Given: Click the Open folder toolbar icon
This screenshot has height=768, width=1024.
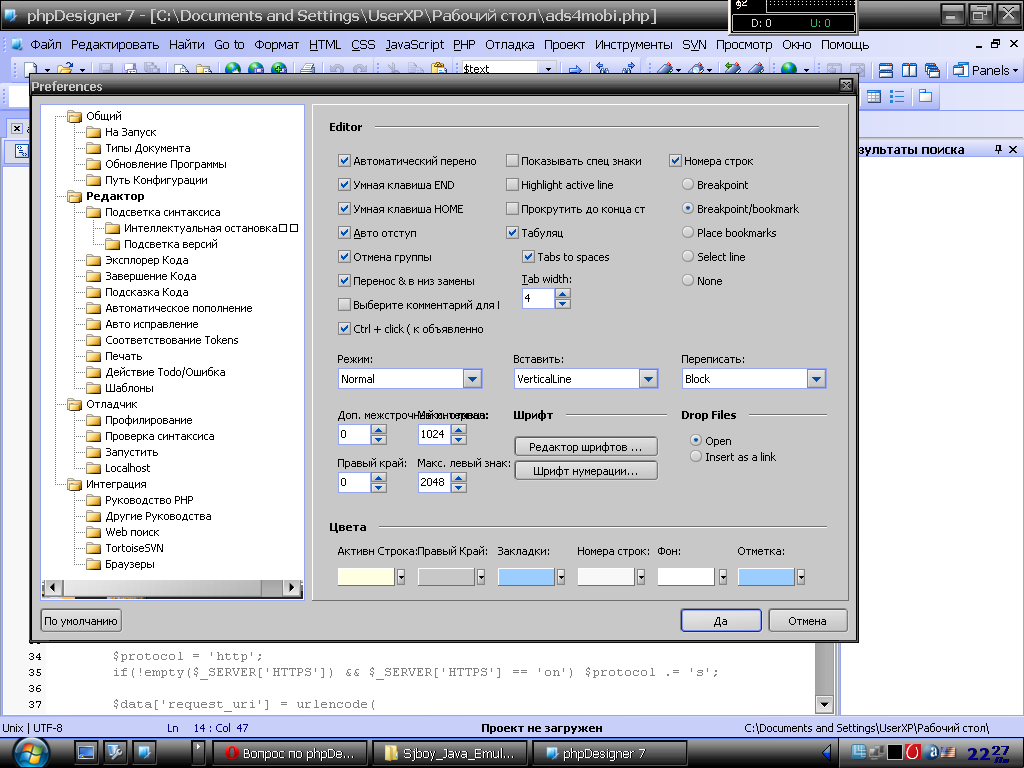Looking at the screenshot, I should click(x=64, y=69).
